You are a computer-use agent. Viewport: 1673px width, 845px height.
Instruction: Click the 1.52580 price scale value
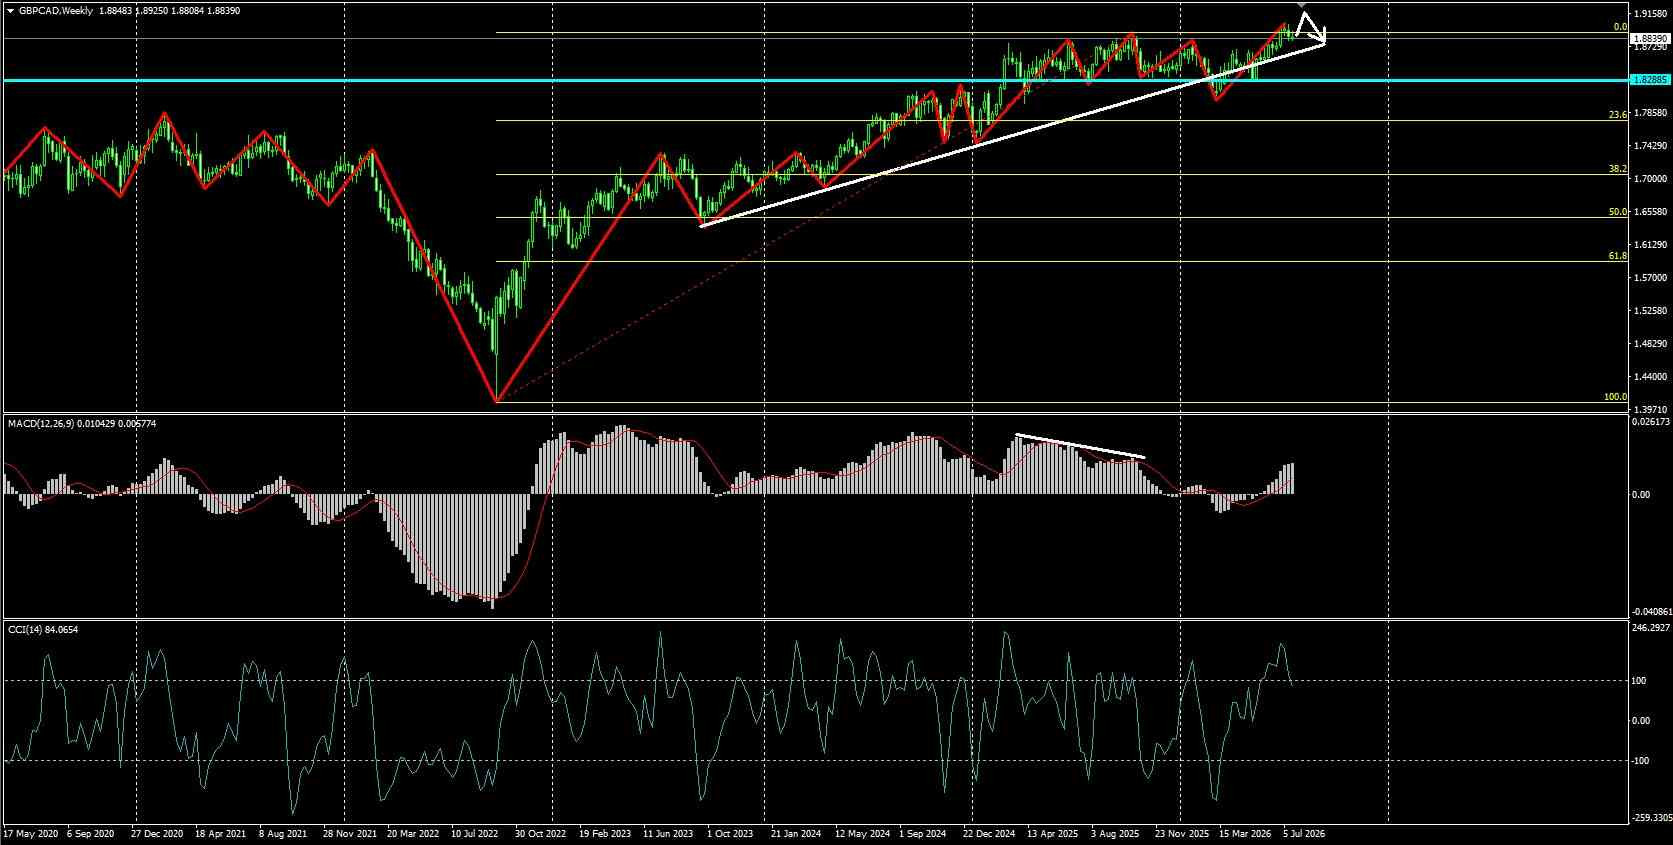[1650, 311]
